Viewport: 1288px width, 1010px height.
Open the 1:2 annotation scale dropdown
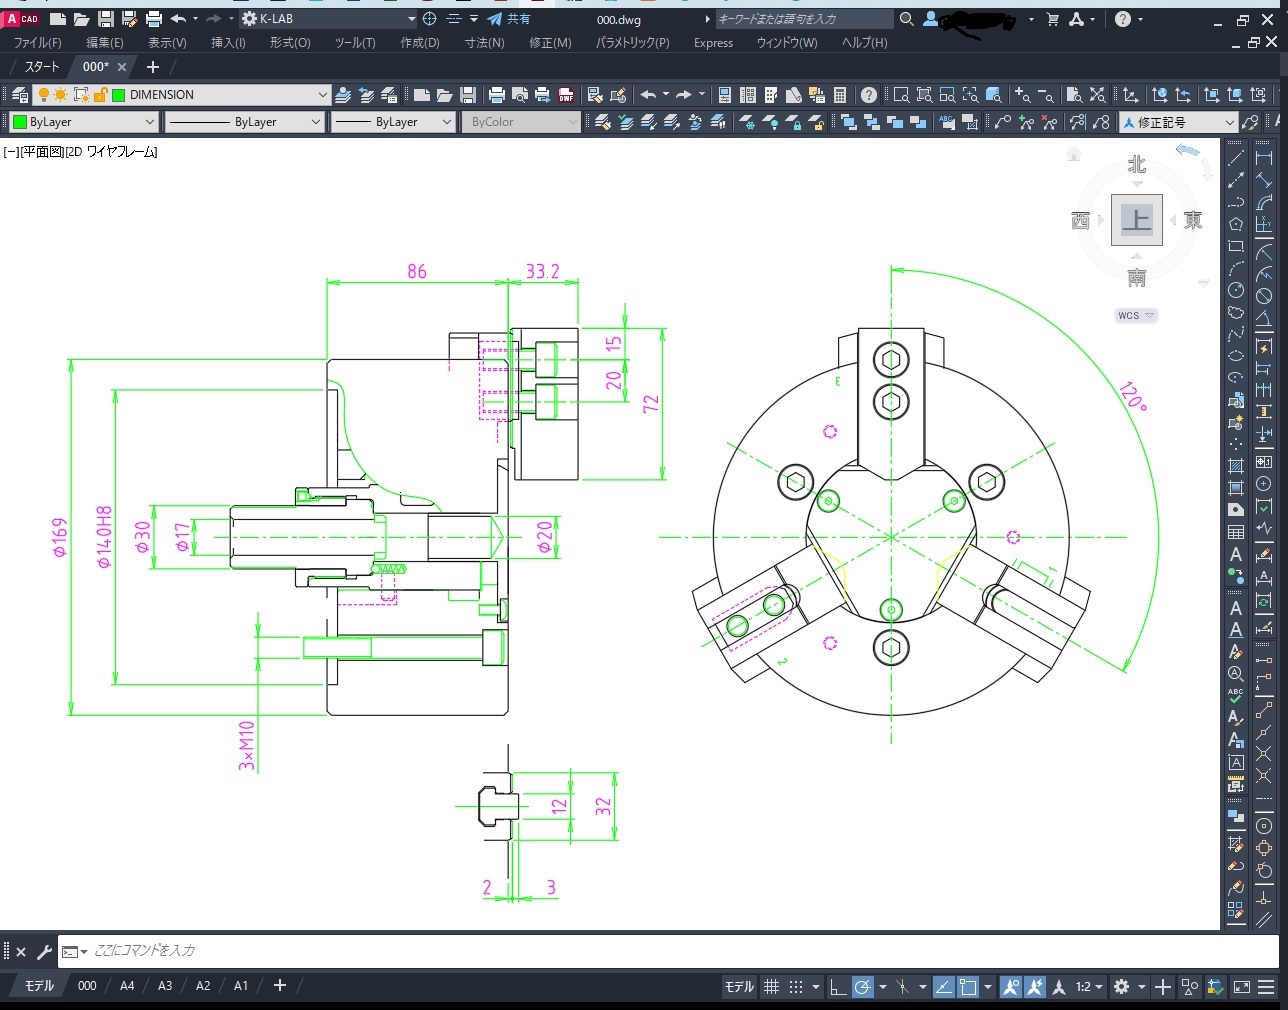[1090, 987]
